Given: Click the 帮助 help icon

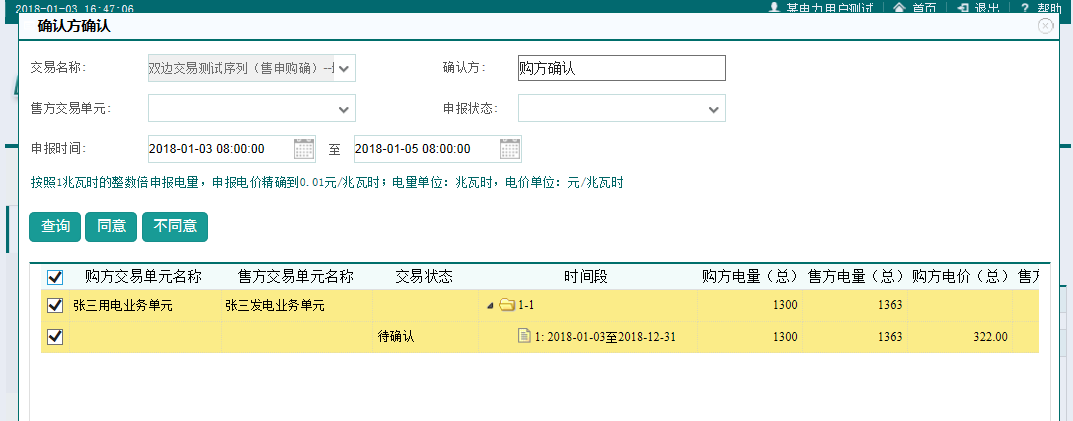Looking at the screenshot, I should (x=1024, y=7).
